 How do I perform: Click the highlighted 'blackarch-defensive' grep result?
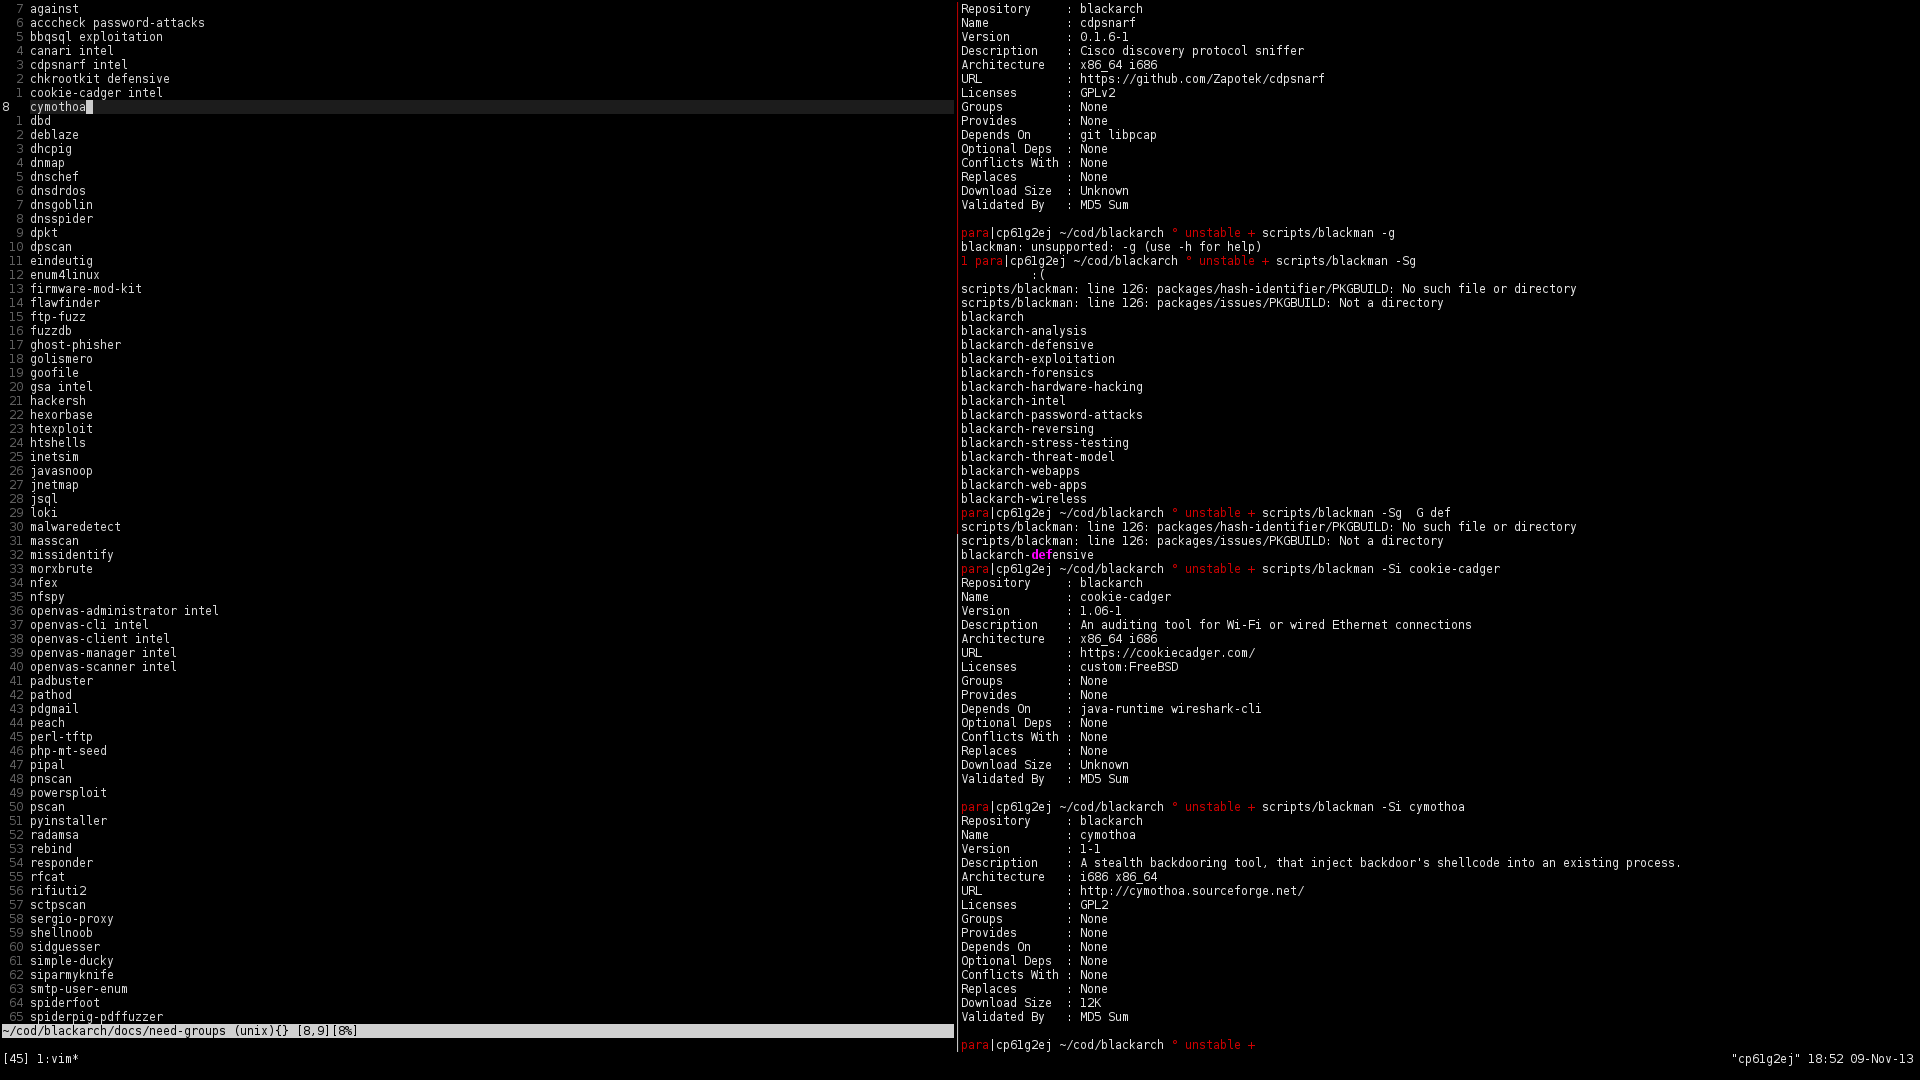[1027, 555]
